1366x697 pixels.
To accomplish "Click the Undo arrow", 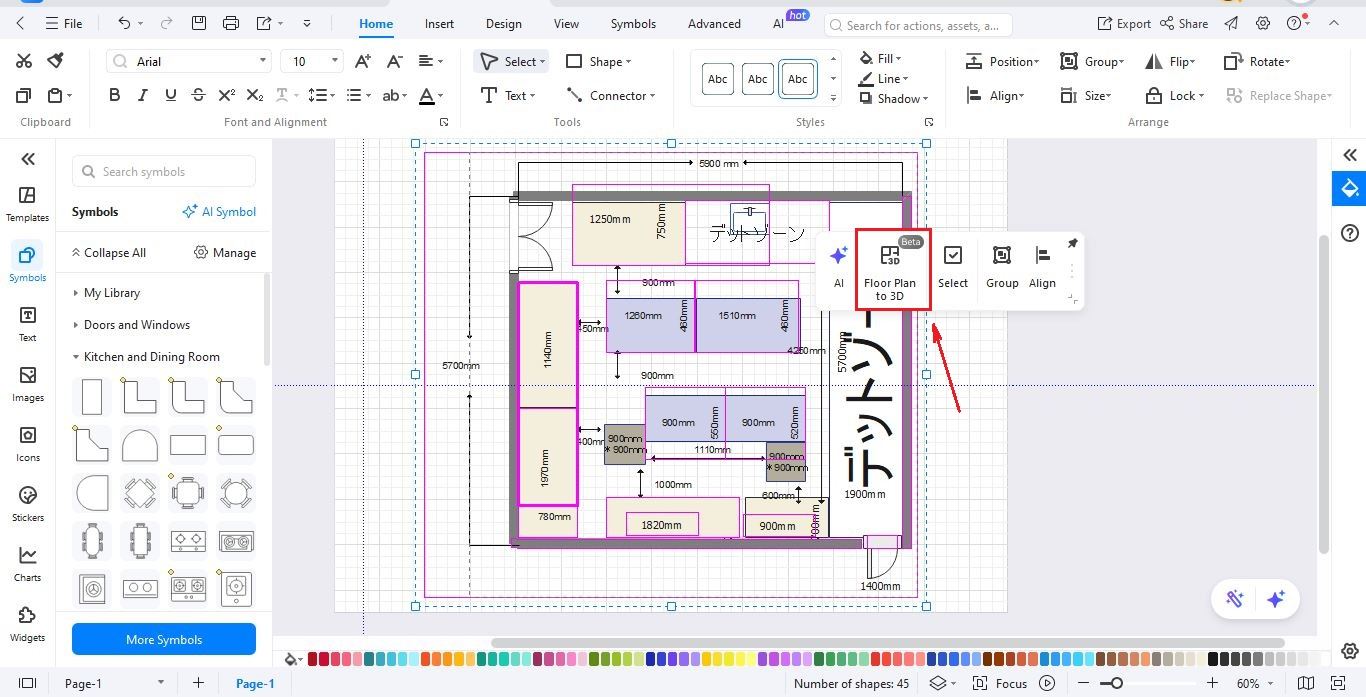I will tap(124, 23).
